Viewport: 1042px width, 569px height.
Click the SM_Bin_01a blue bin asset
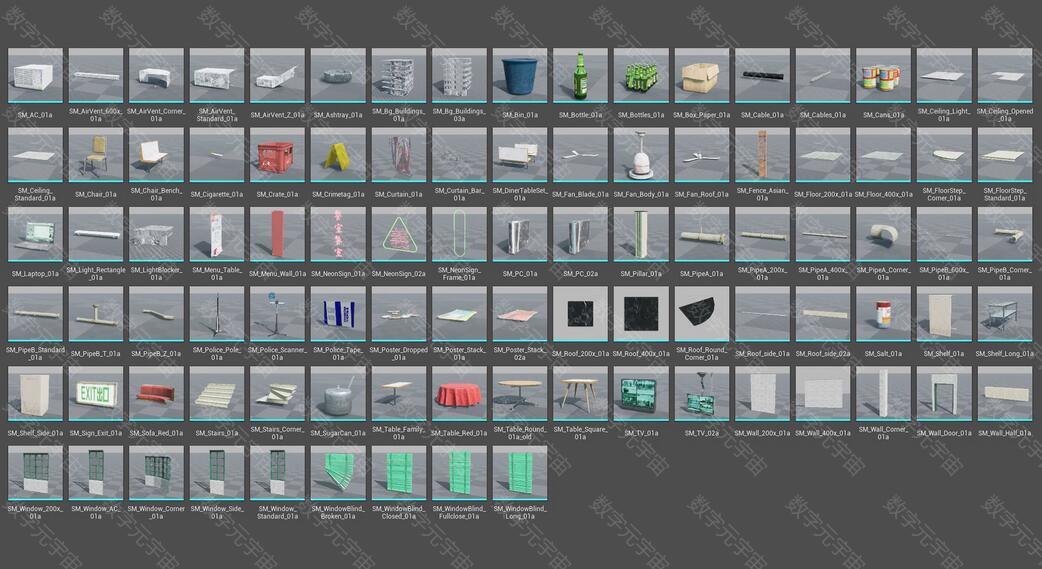(x=520, y=75)
